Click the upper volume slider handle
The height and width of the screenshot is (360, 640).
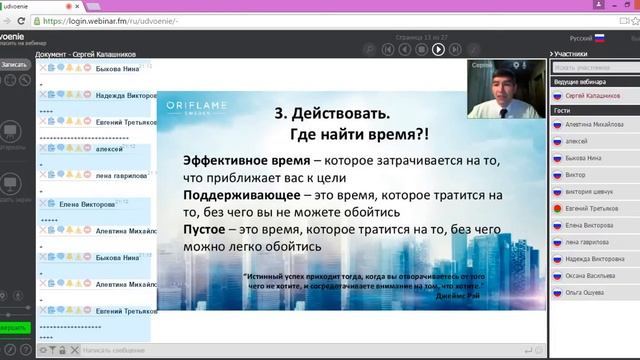28,307
